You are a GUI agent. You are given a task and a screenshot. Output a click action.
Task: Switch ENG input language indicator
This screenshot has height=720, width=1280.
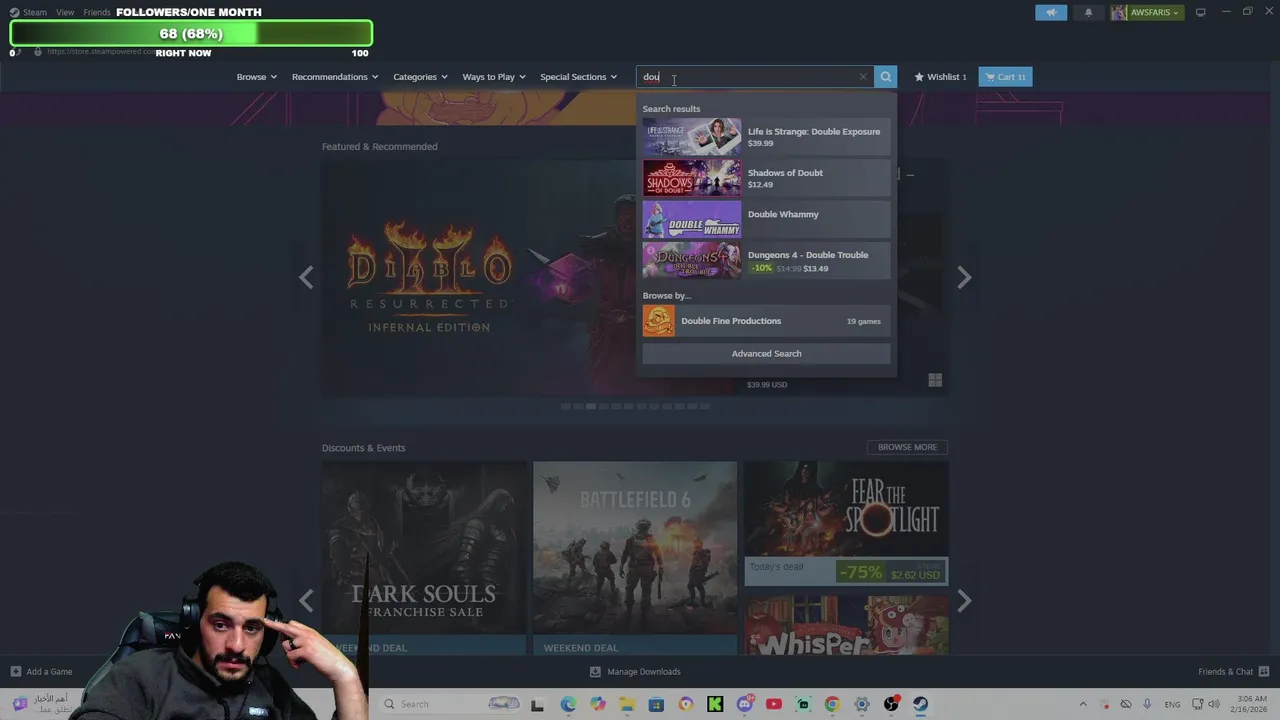(x=1172, y=704)
